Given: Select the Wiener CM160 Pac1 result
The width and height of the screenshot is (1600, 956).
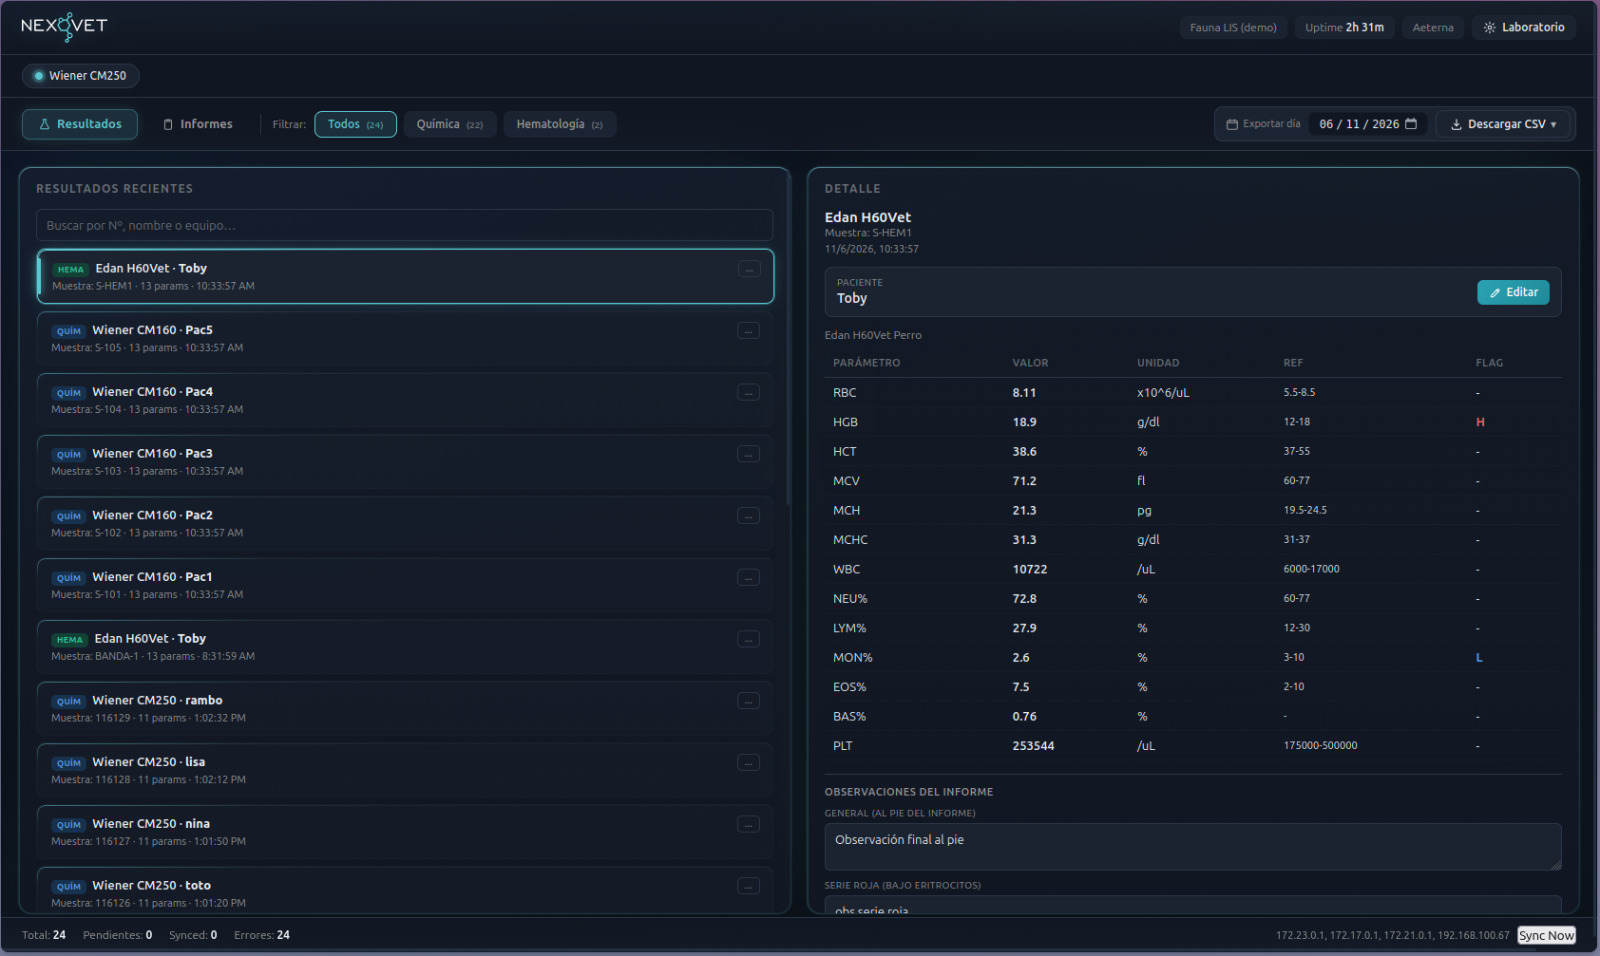Looking at the screenshot, I should pos(404,585).
